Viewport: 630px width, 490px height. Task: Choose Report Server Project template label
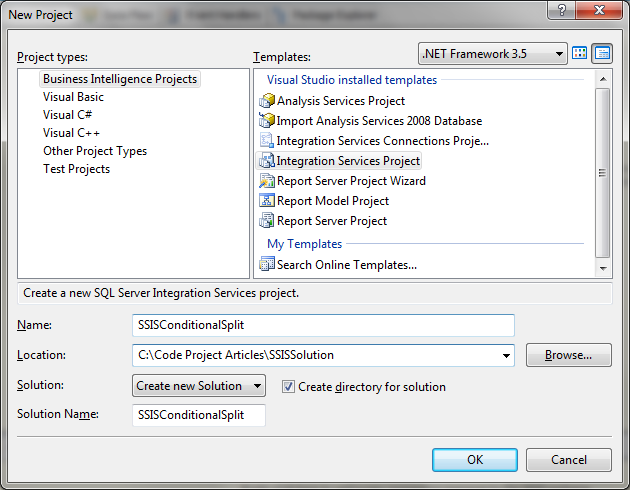tap(332, 221)
